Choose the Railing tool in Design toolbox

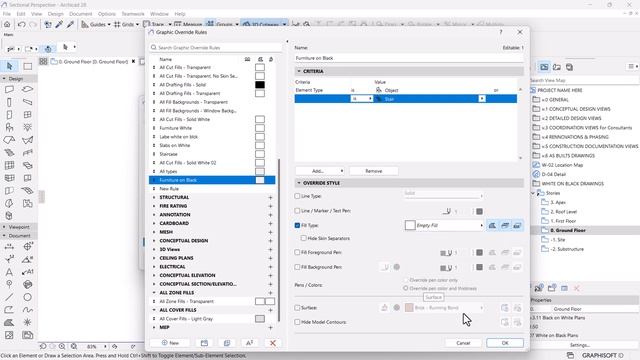click(x=27, y=153)
